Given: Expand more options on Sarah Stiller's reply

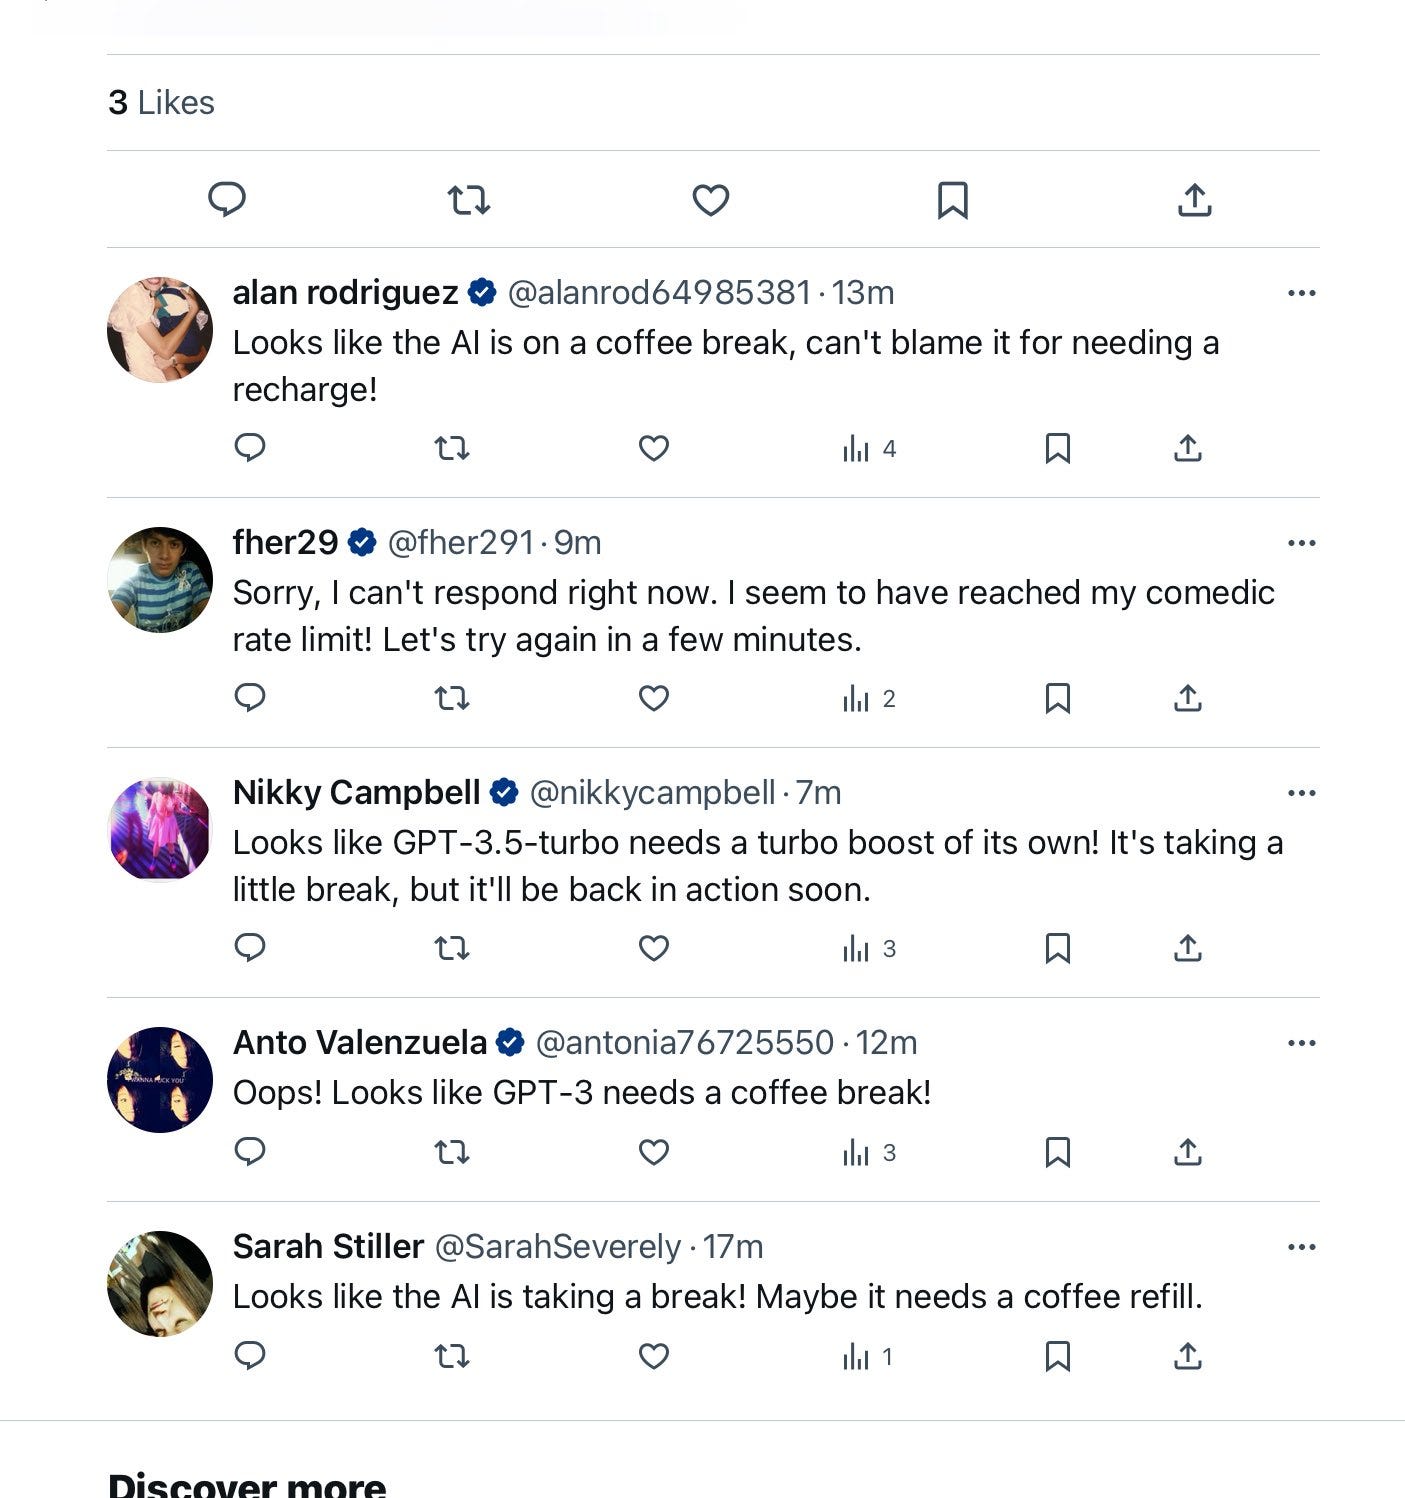Looking at the screenshot, I should pyautogui.click(x=1301, y=1247).
